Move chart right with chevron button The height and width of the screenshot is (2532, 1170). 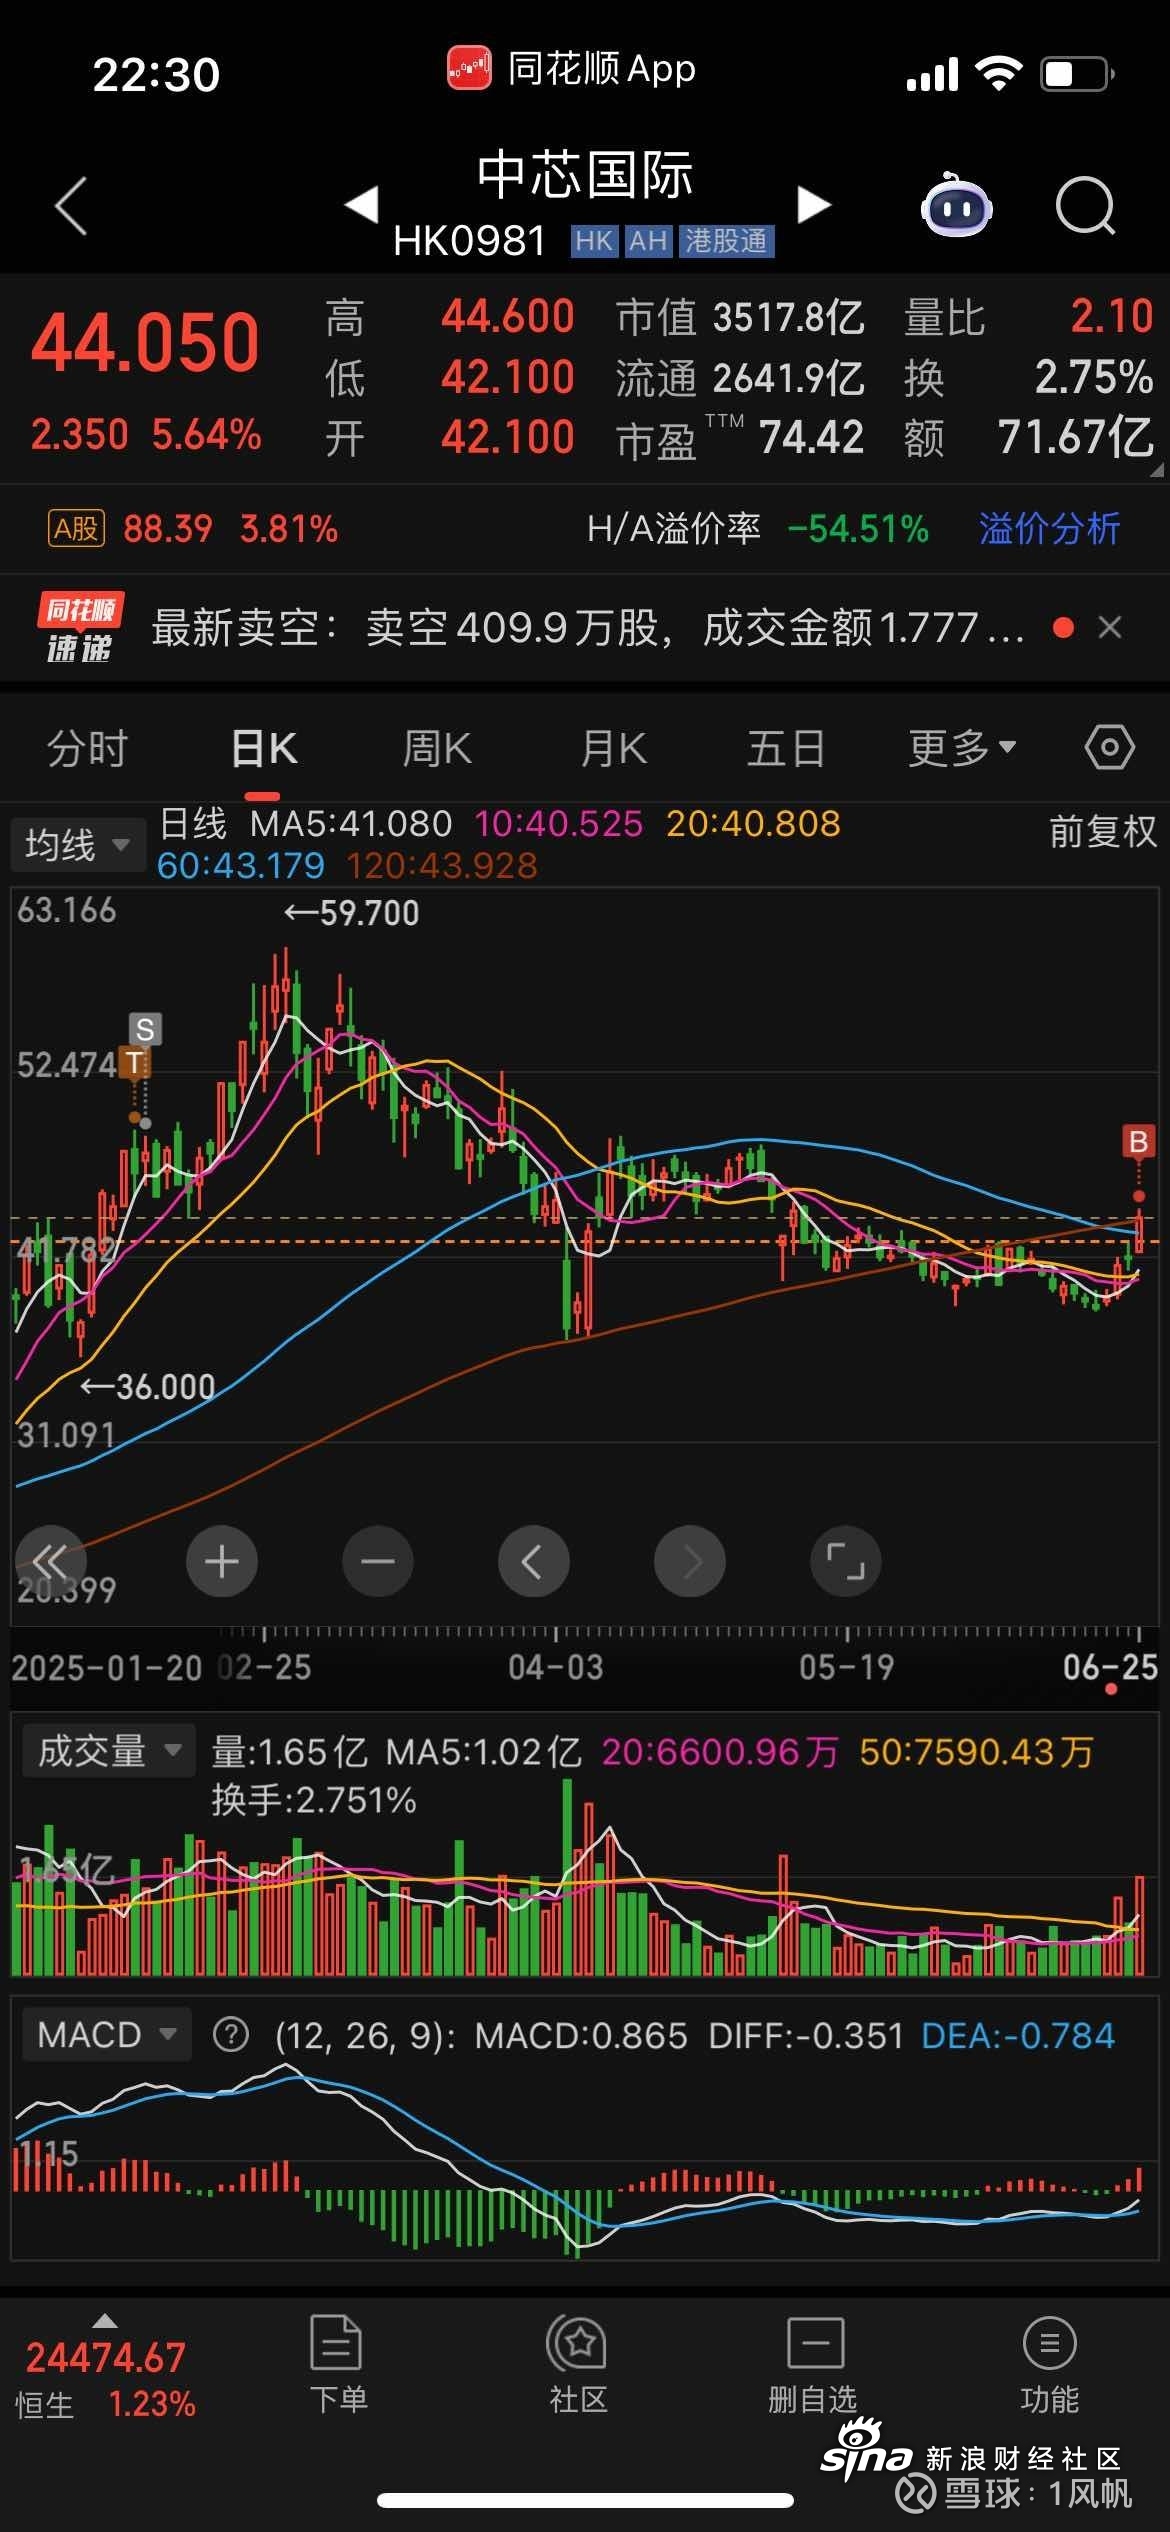tap(690, 1561)
